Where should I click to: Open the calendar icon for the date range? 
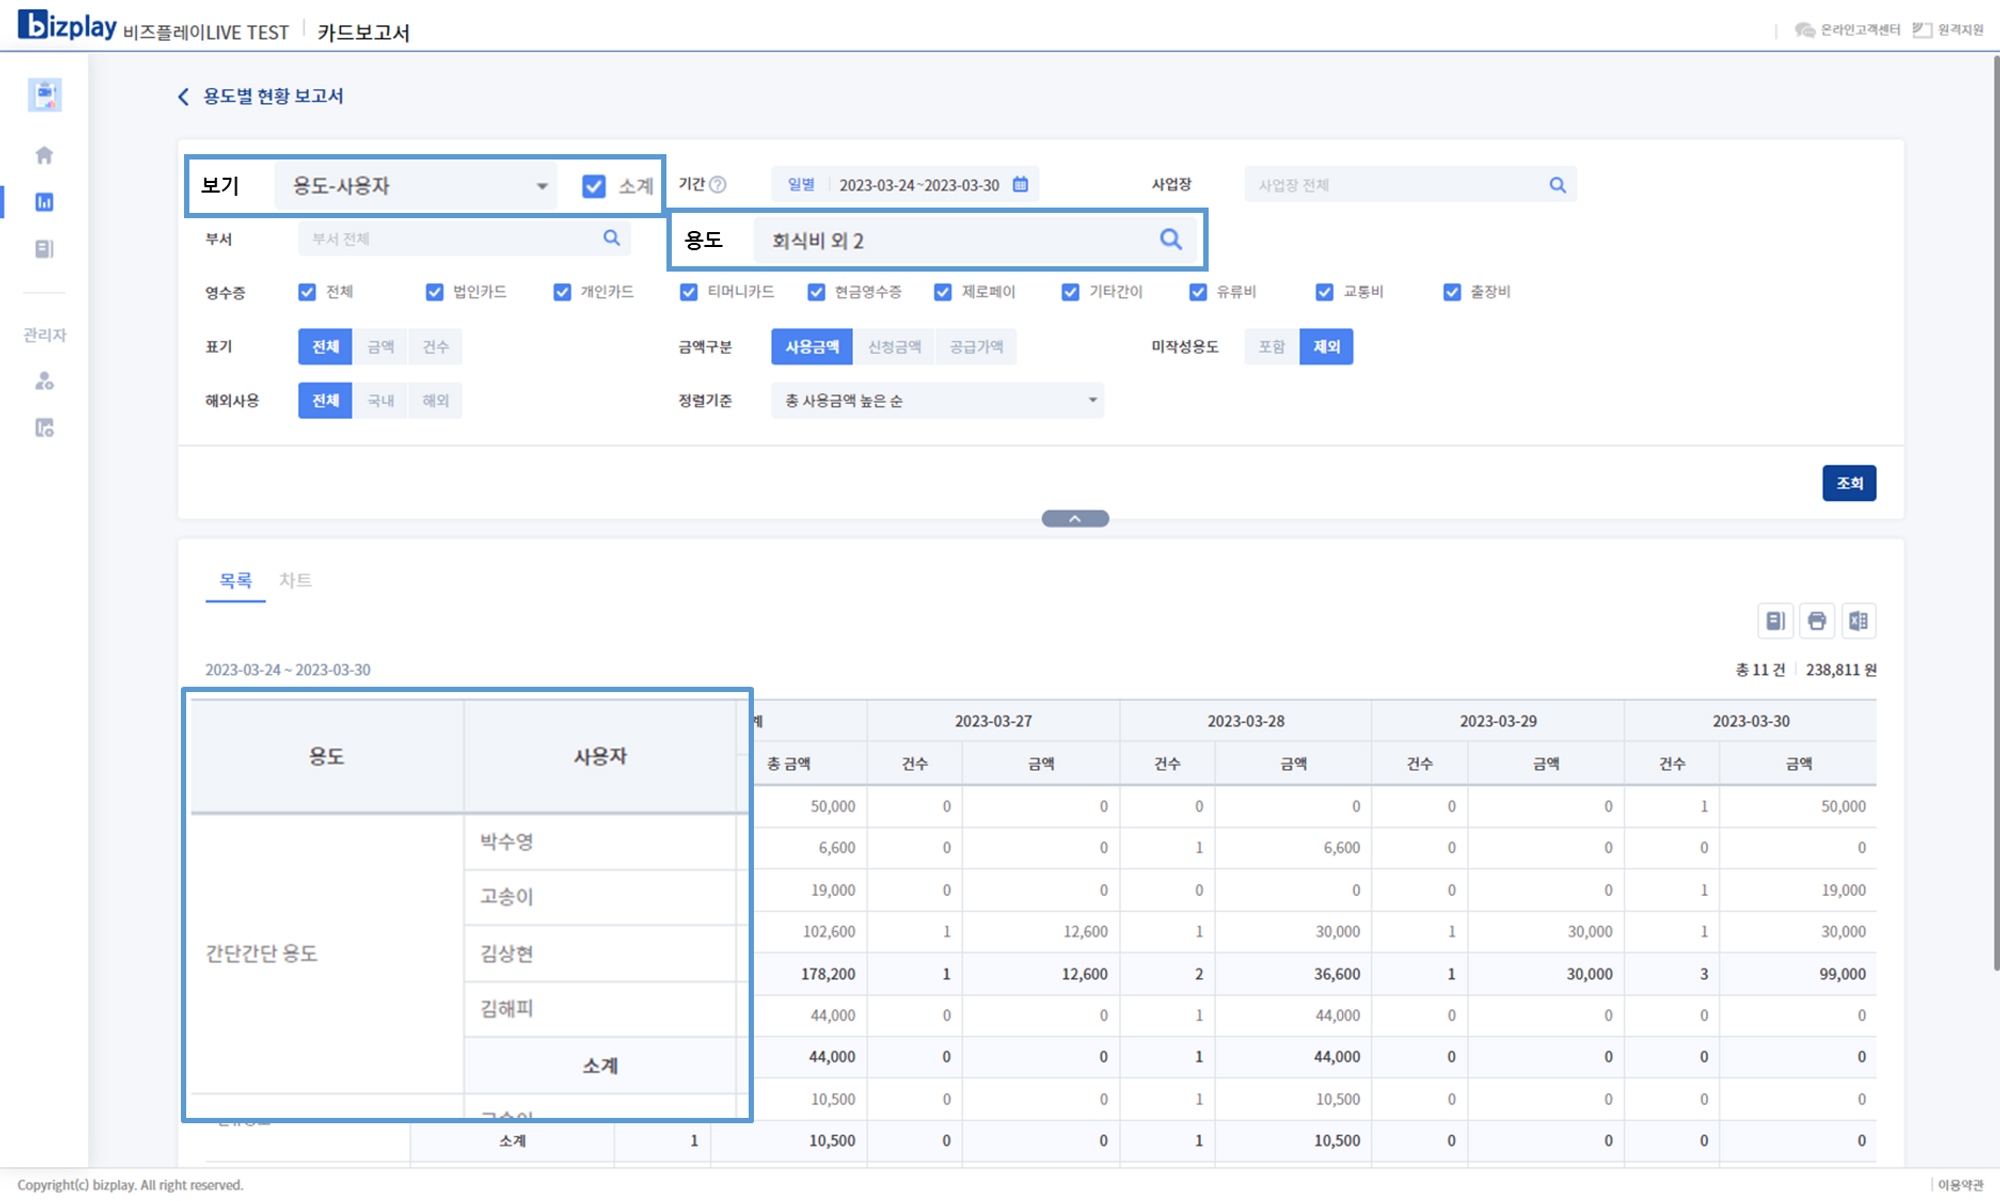[x=1020, y=184]
